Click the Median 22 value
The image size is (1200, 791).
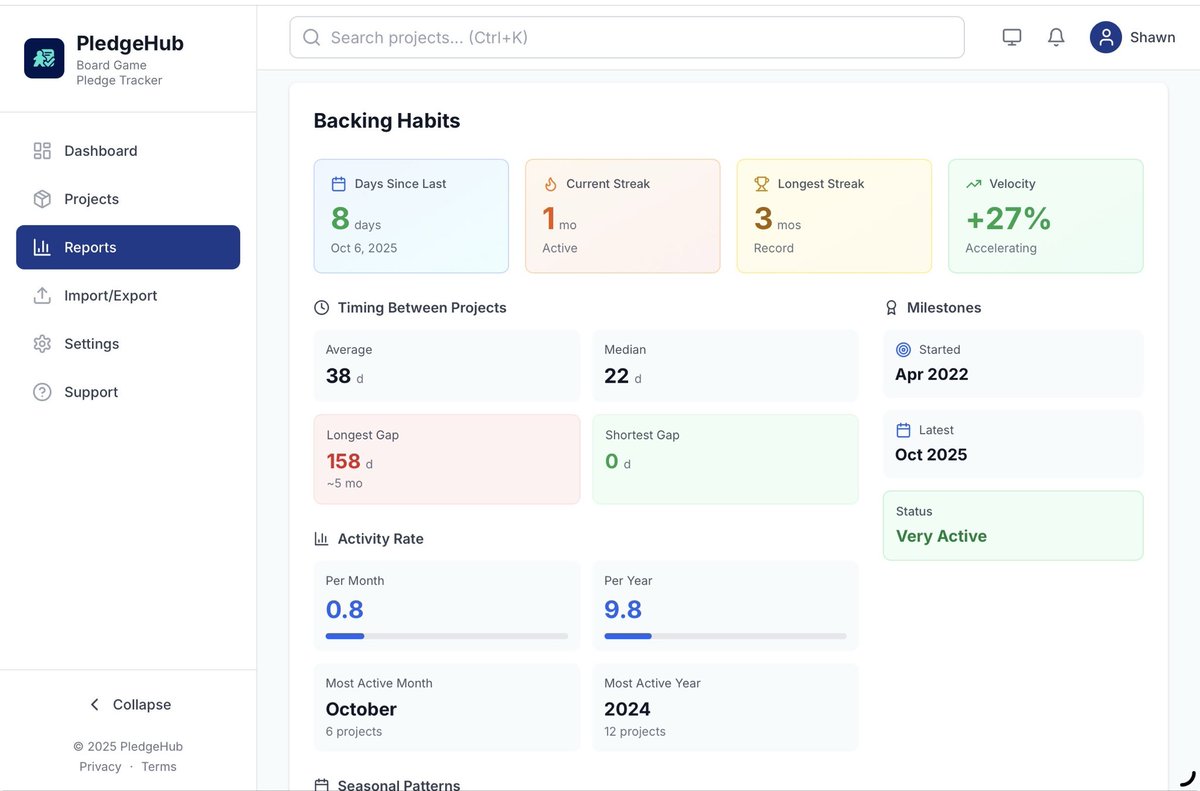[x=617, y=376]
